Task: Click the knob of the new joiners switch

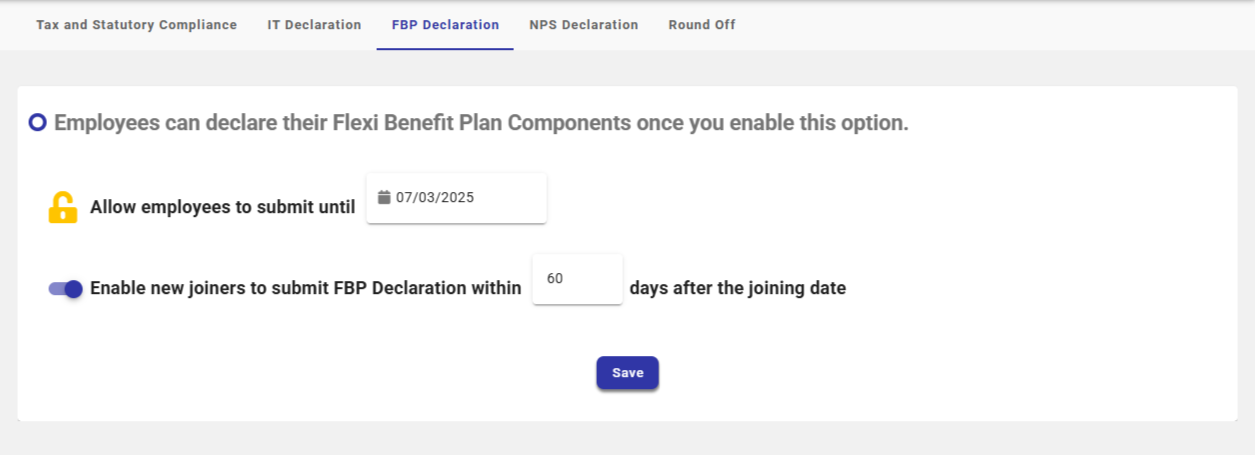Action: 73,289
